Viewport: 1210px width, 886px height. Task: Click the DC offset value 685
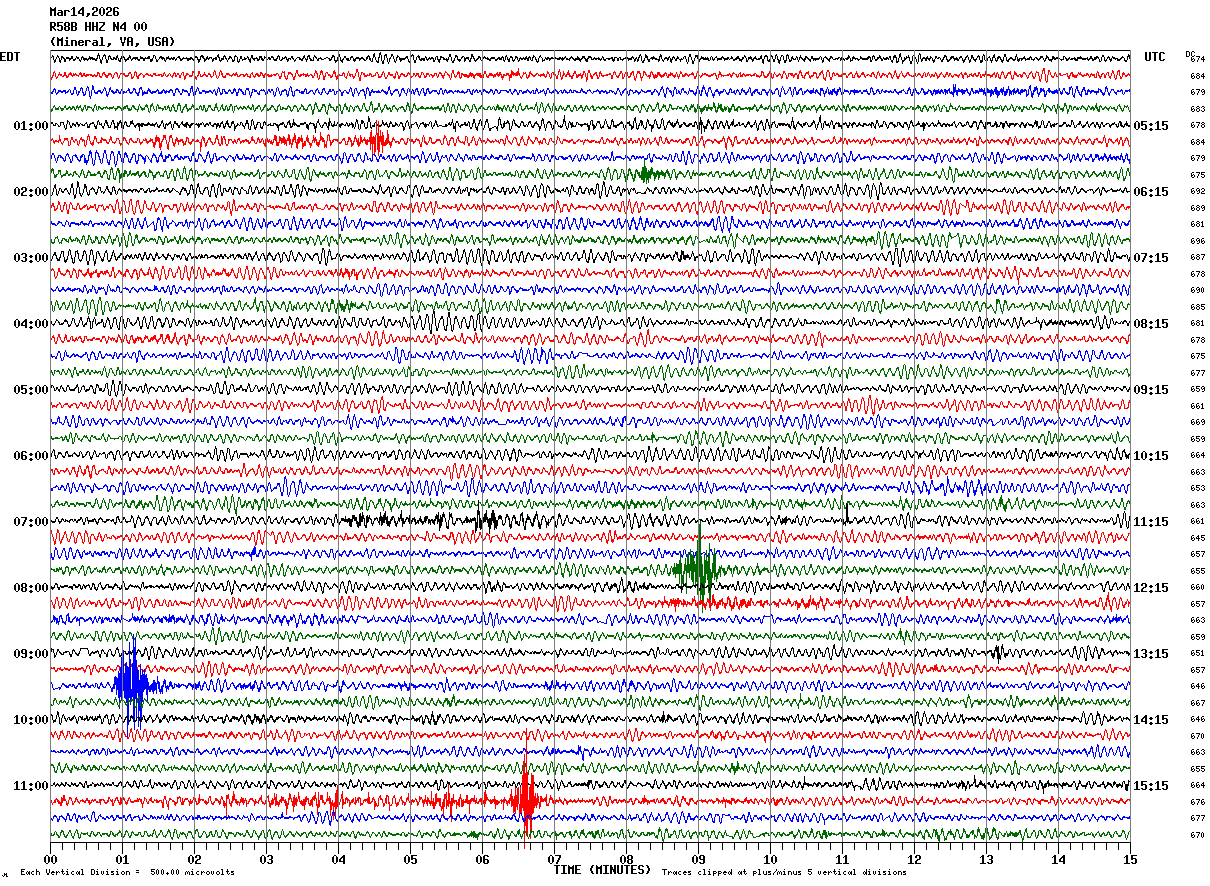point(1197,307)
